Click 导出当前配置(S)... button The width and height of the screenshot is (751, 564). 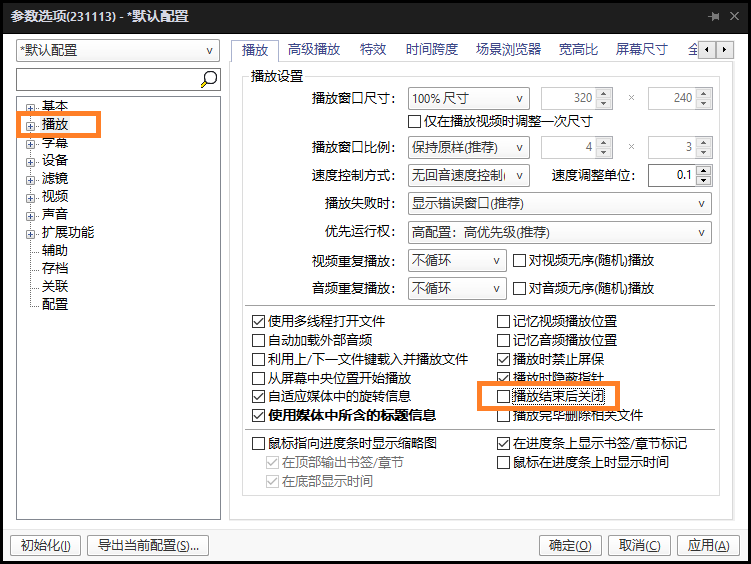point(148,545)
